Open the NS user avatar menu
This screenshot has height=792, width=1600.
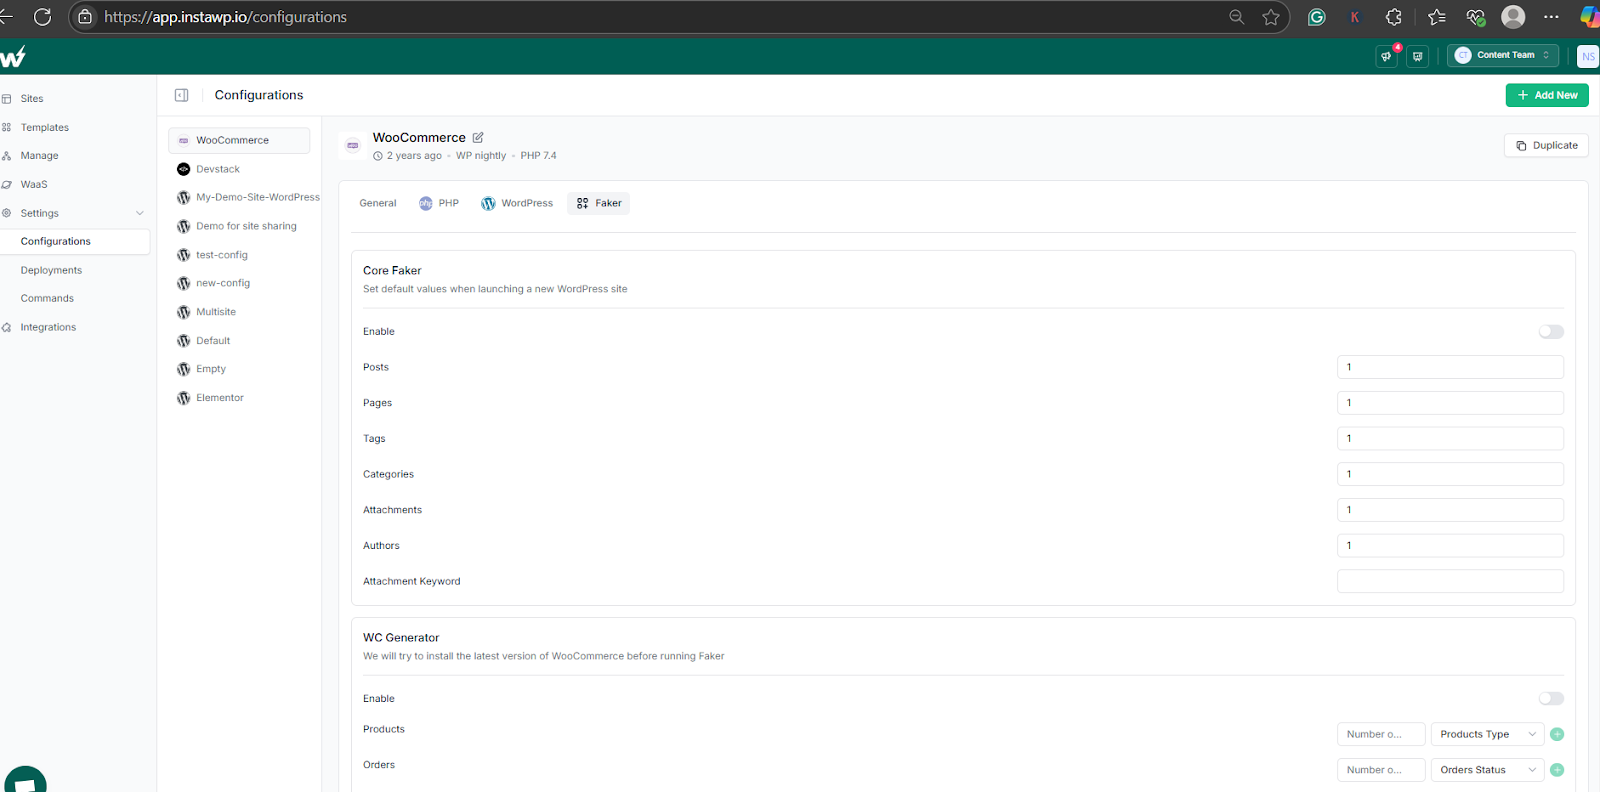click(1588, 56)
